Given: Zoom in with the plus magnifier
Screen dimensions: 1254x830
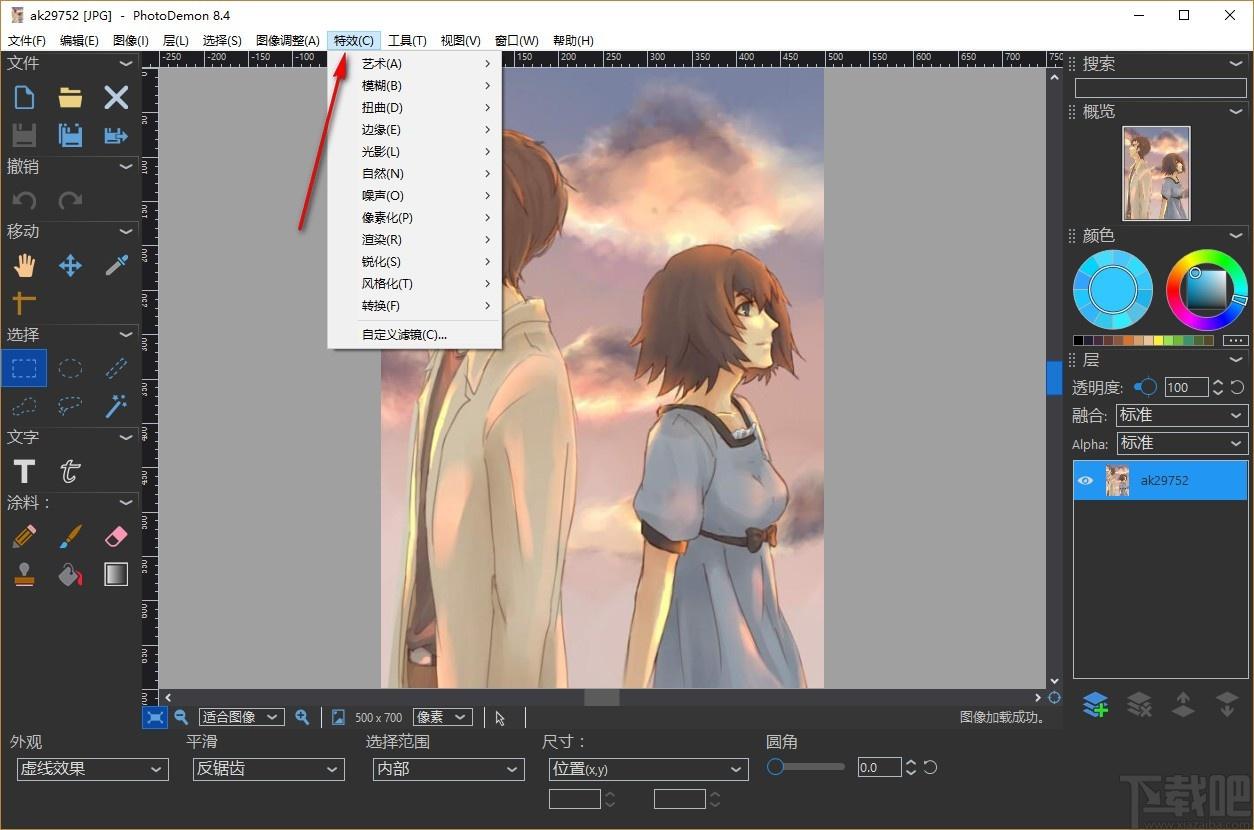Looking at the screenshot, I should pos(302,717).
